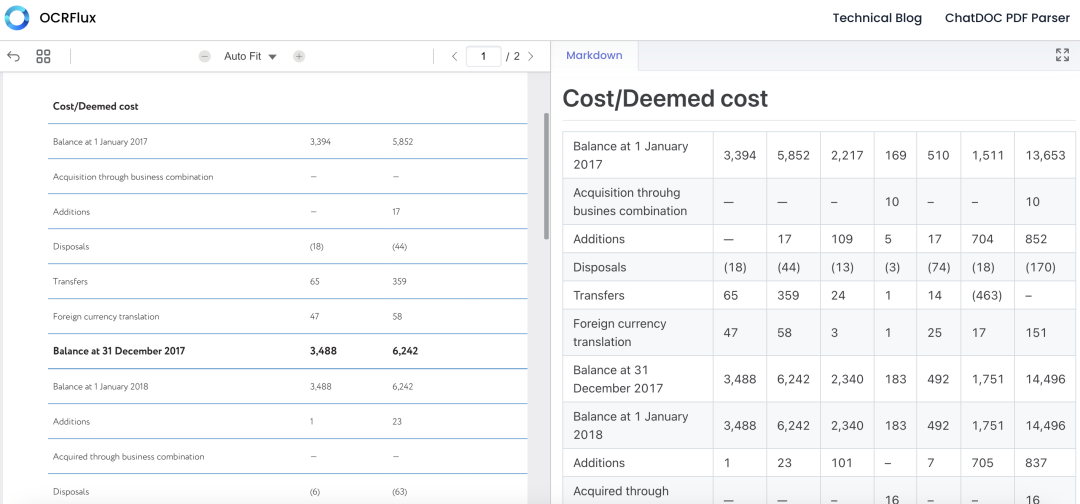
Task: Click the PDF viewer vertical scrollbar
Action: tap(547, 176)
